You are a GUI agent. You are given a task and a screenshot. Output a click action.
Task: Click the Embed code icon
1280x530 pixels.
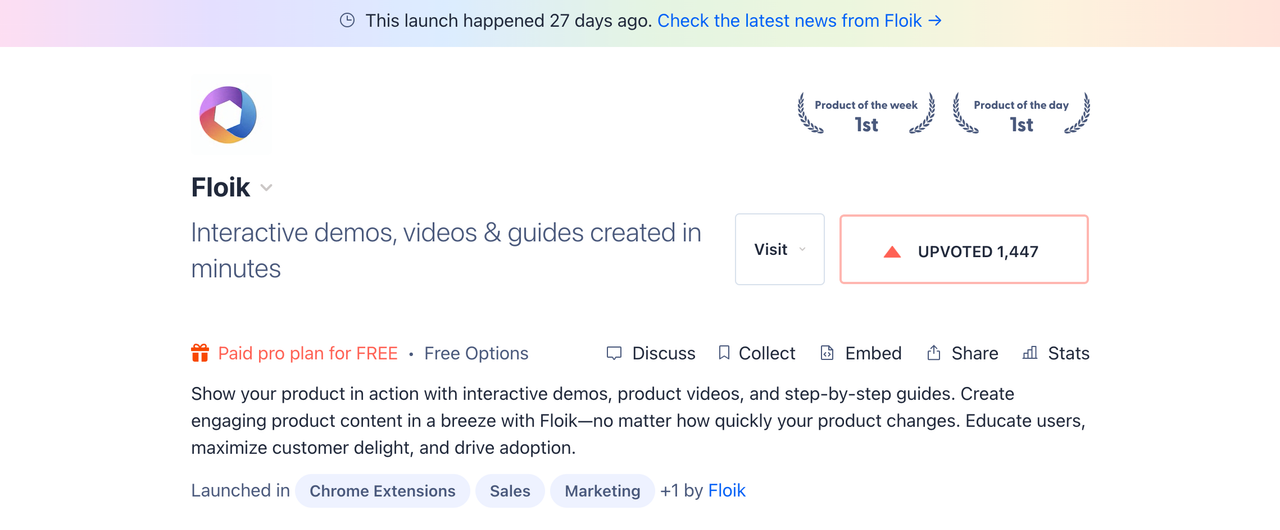pos(827,353)
